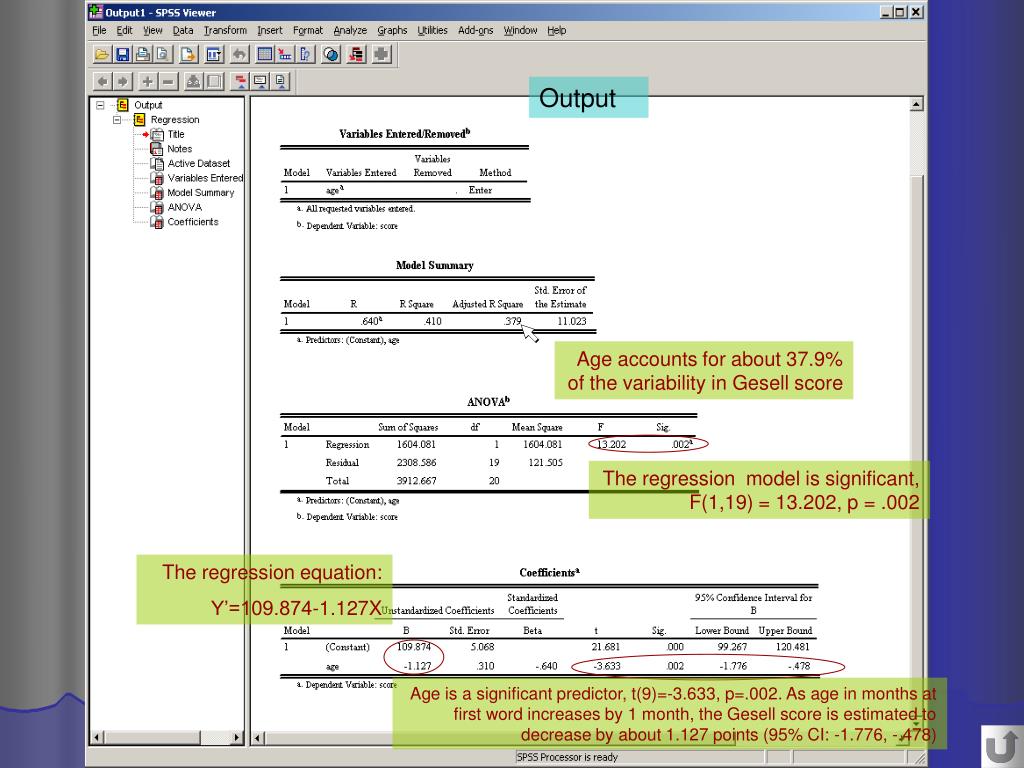This screenshot has height=768, width=1024.
Task: Open the Graphs menu
Action: (x=392, y=30)
